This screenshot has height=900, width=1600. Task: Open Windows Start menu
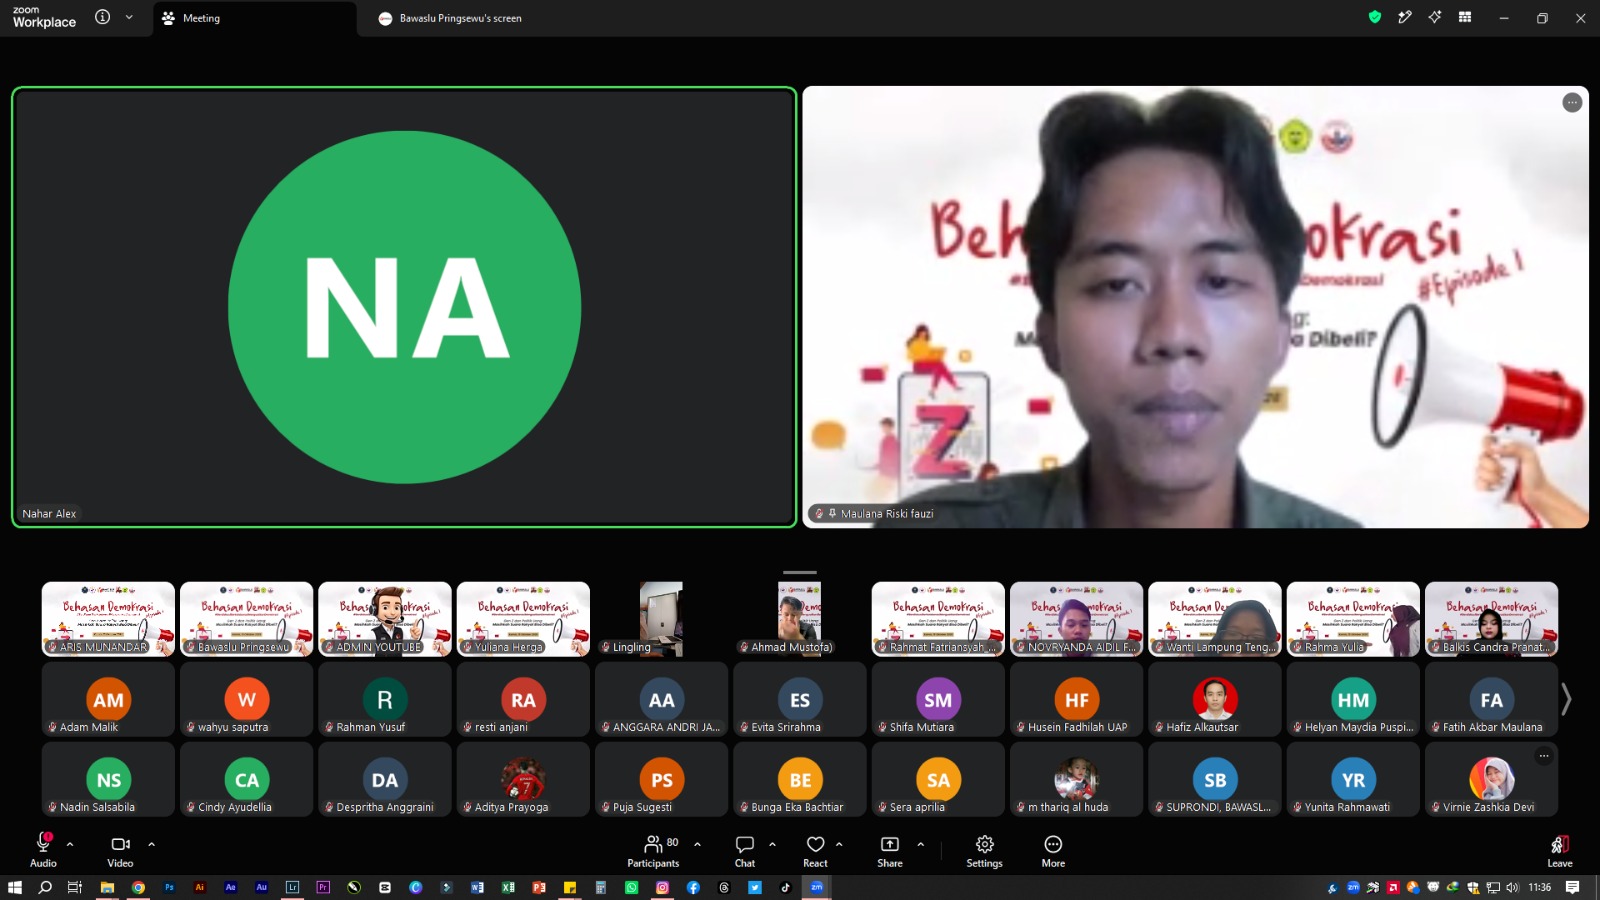[15, 887]
